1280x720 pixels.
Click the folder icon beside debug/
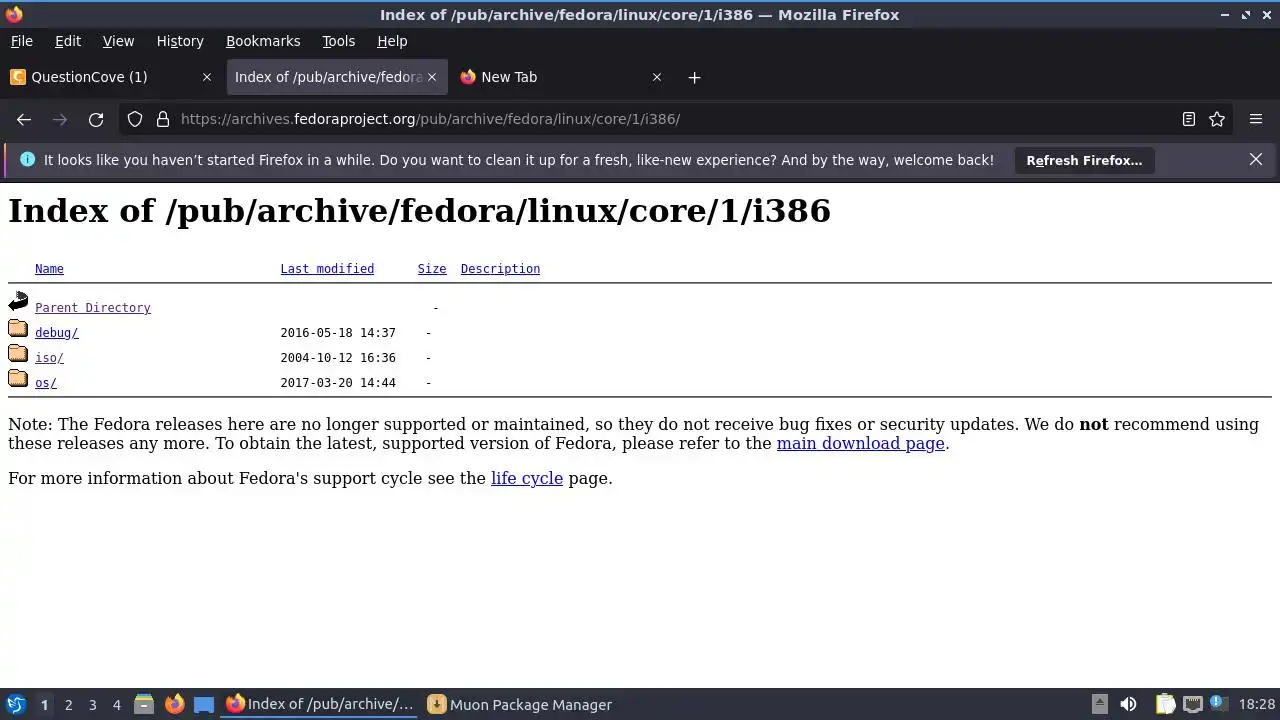click(x=18, y=328)
